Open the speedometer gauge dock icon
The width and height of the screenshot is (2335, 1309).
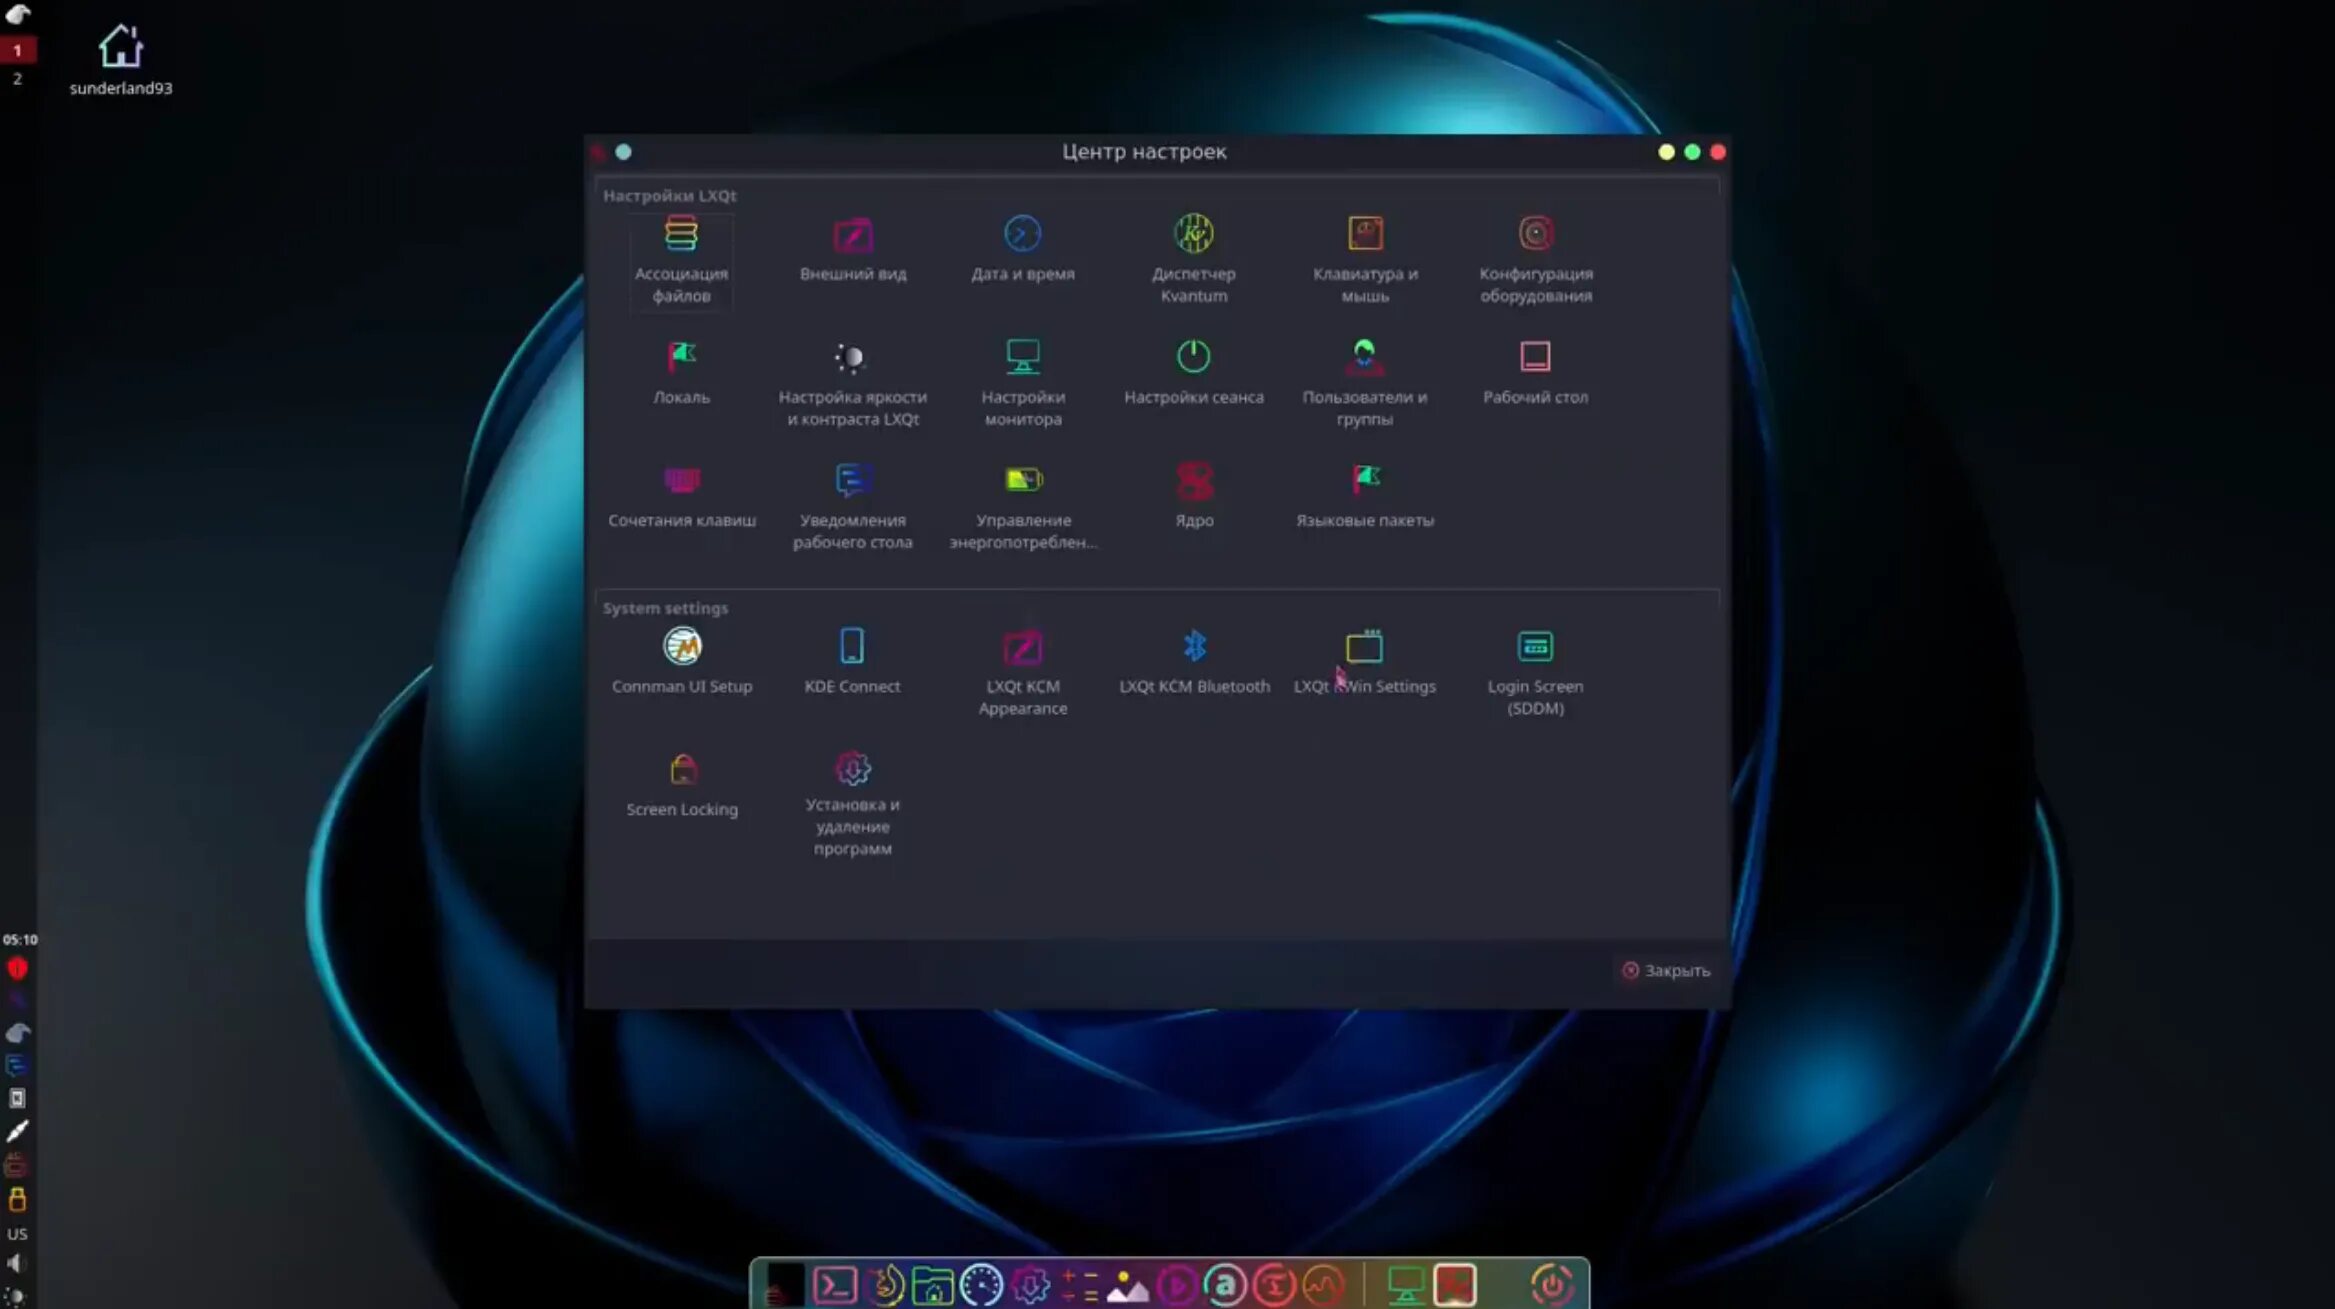coord(981,1285)
